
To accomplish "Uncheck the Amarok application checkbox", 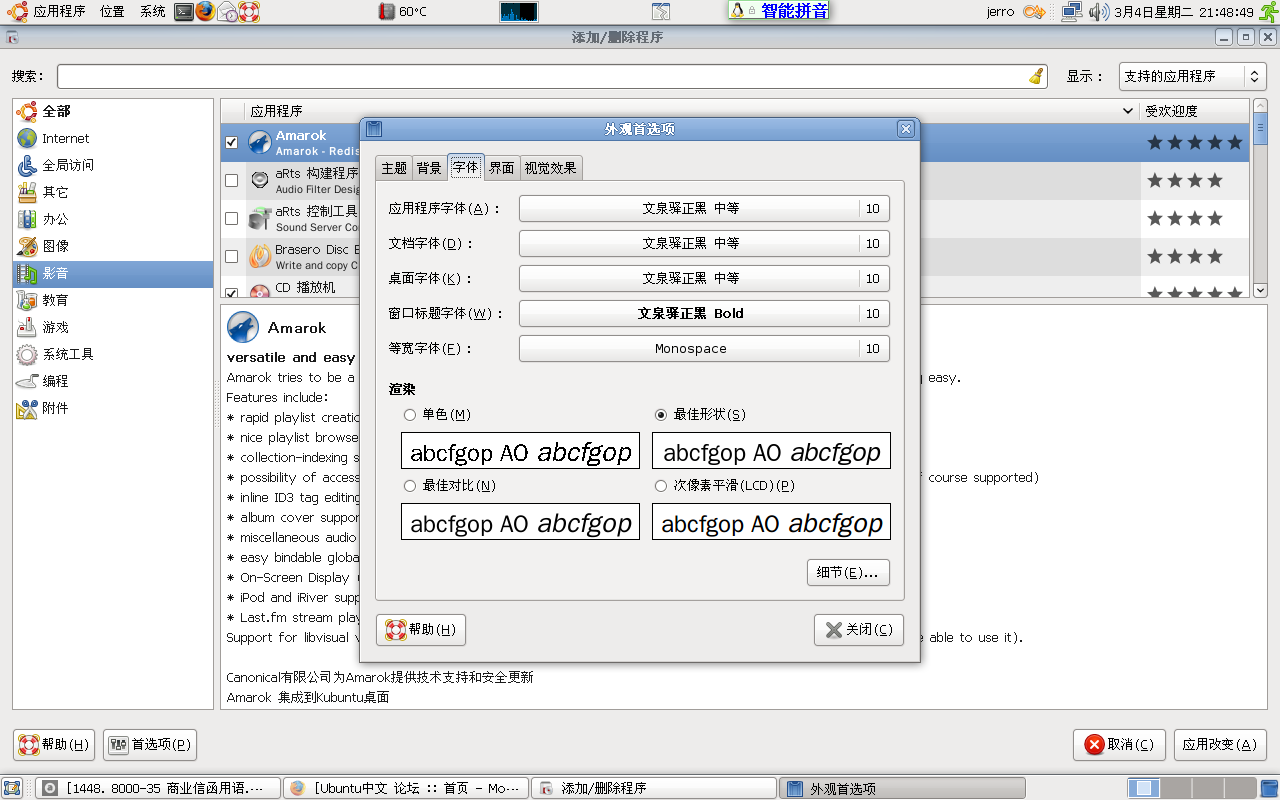I will [x=232, y=143].
